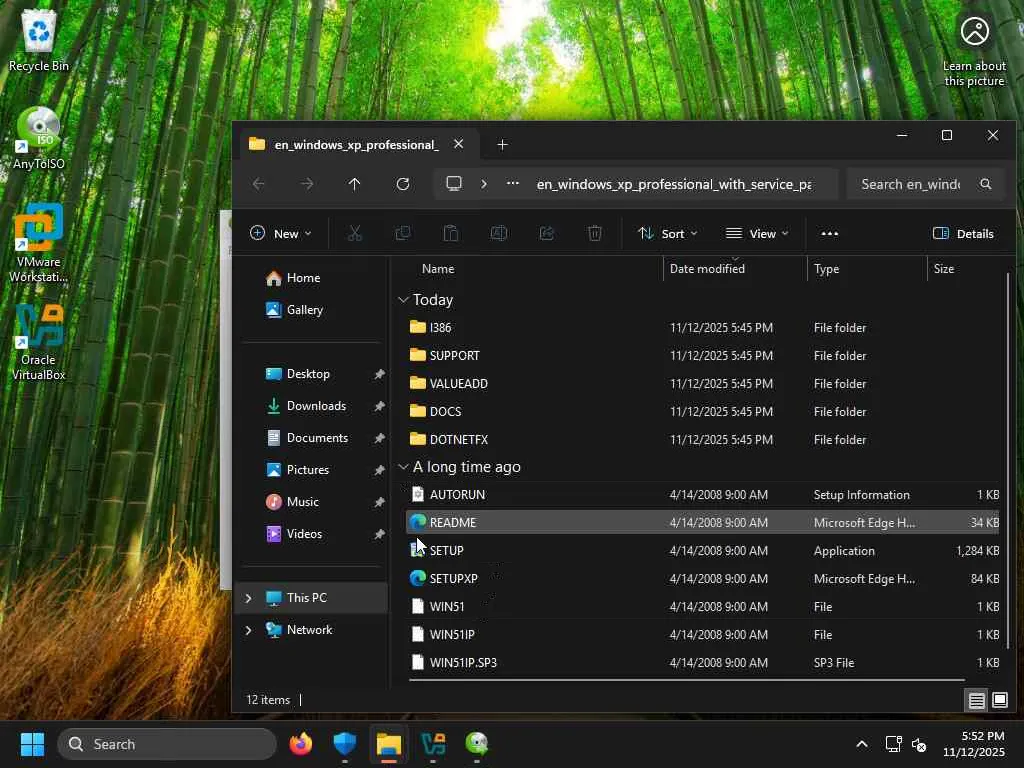This screenshot has height=768, width=1024.
Task: Open Windows Security shield in taskbar
Action: (344, 744)
